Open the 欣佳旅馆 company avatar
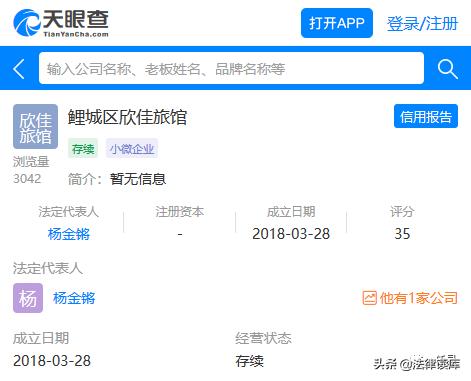Image resolution: width=471 pixels, height=381 pixels. coord(35,126)
